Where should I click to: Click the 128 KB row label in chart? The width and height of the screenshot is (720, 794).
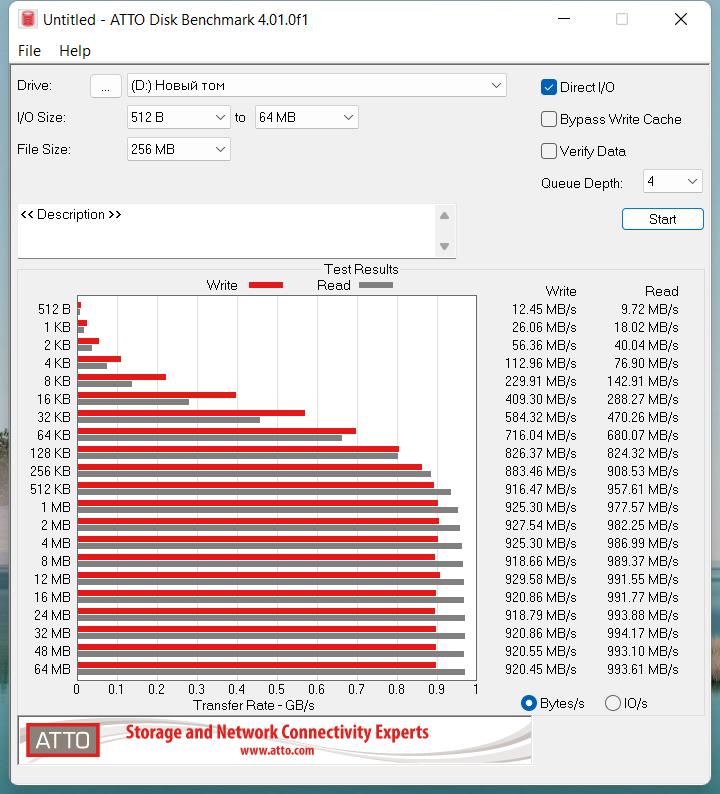51,453
